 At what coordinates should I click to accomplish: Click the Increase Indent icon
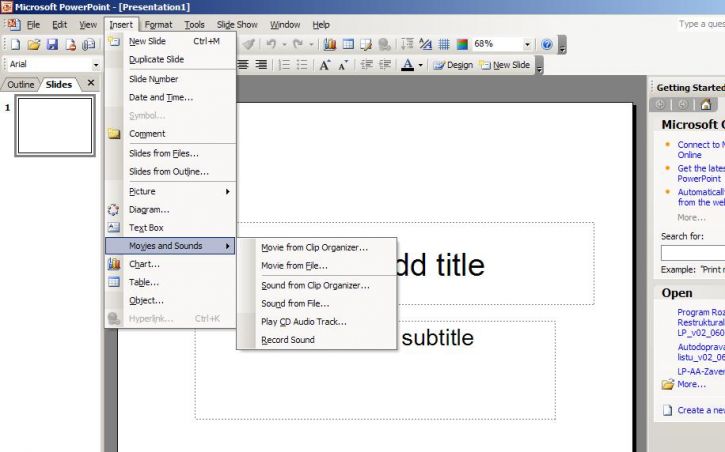point(385,65)
